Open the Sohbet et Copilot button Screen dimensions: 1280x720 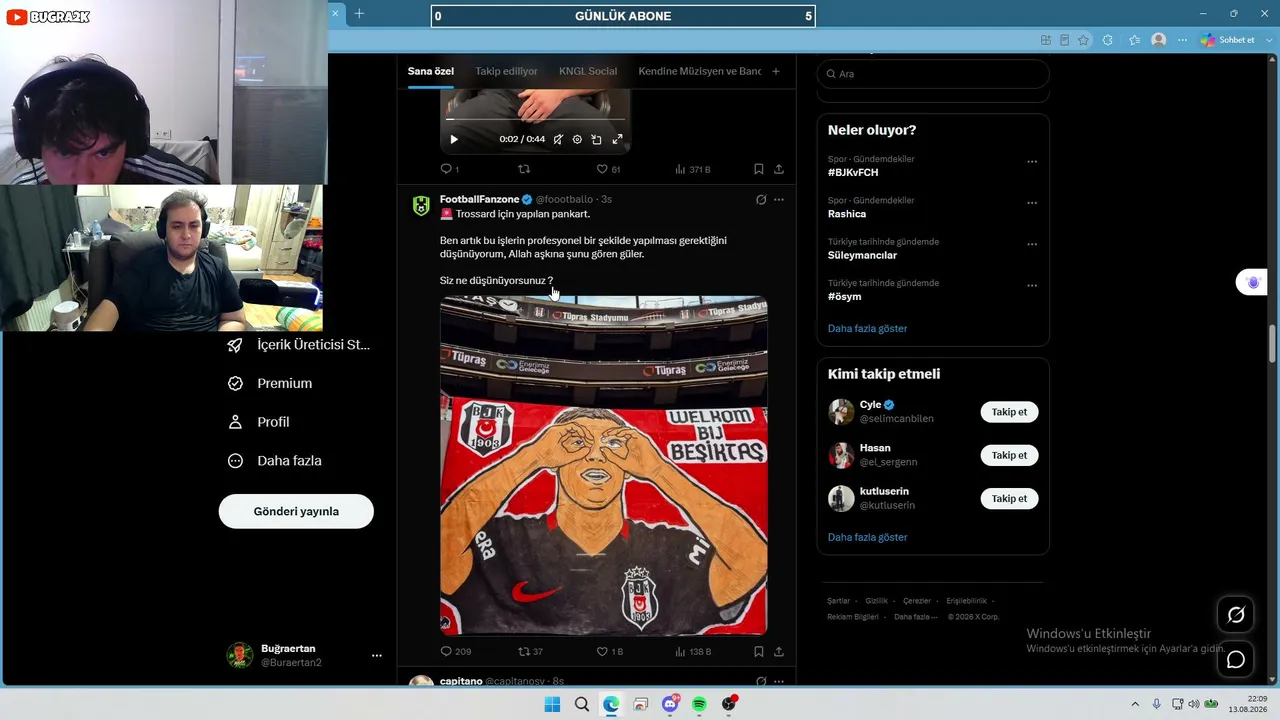coord(1228,40)
